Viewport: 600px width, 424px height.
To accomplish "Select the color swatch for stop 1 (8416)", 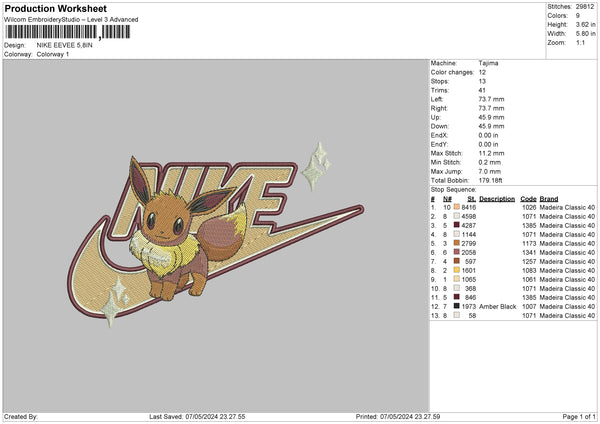I will (457, 206).
